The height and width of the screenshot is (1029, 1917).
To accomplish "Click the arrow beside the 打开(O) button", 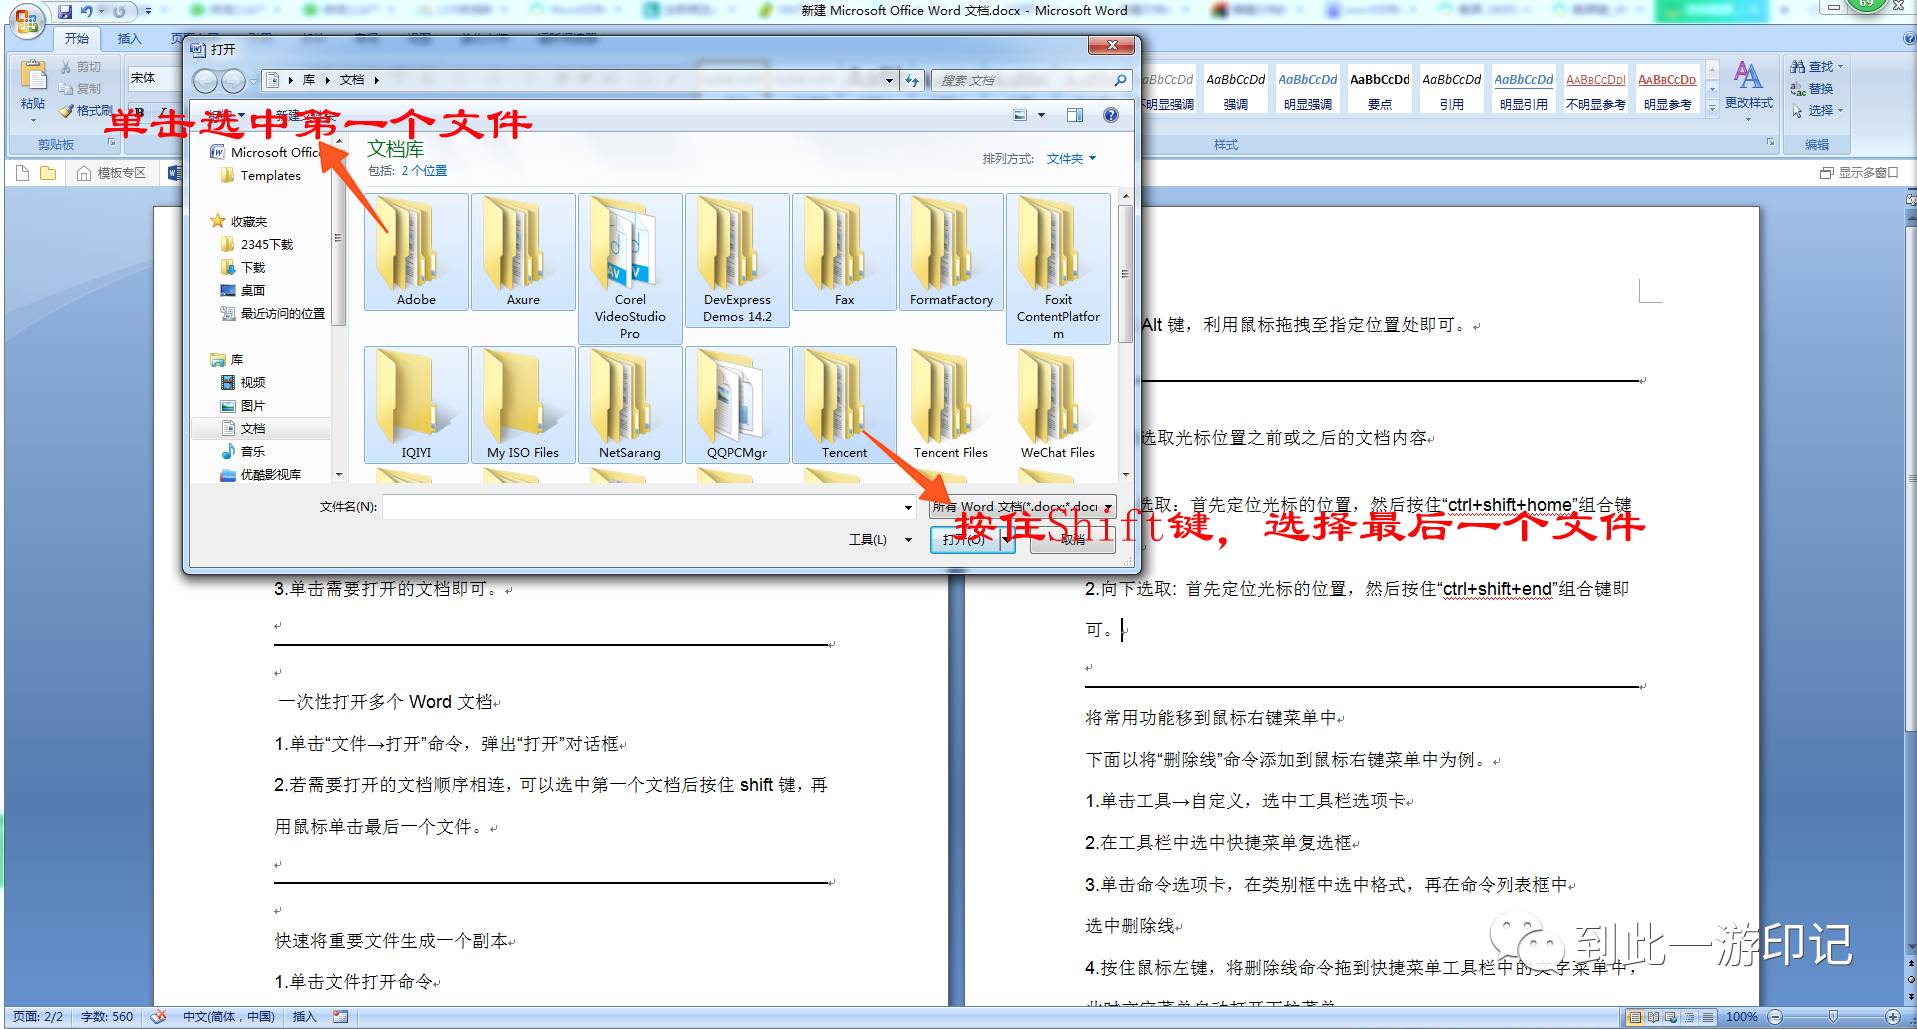I will [1006, 539].
